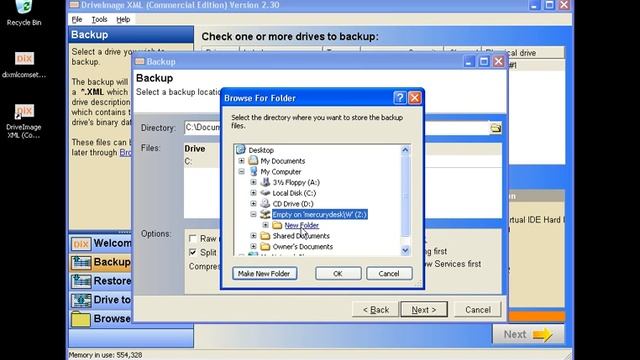Screen dimensions: 640x360
Task: Click the DriveImage XML title bar icon
Action: (x=74, y=5)
